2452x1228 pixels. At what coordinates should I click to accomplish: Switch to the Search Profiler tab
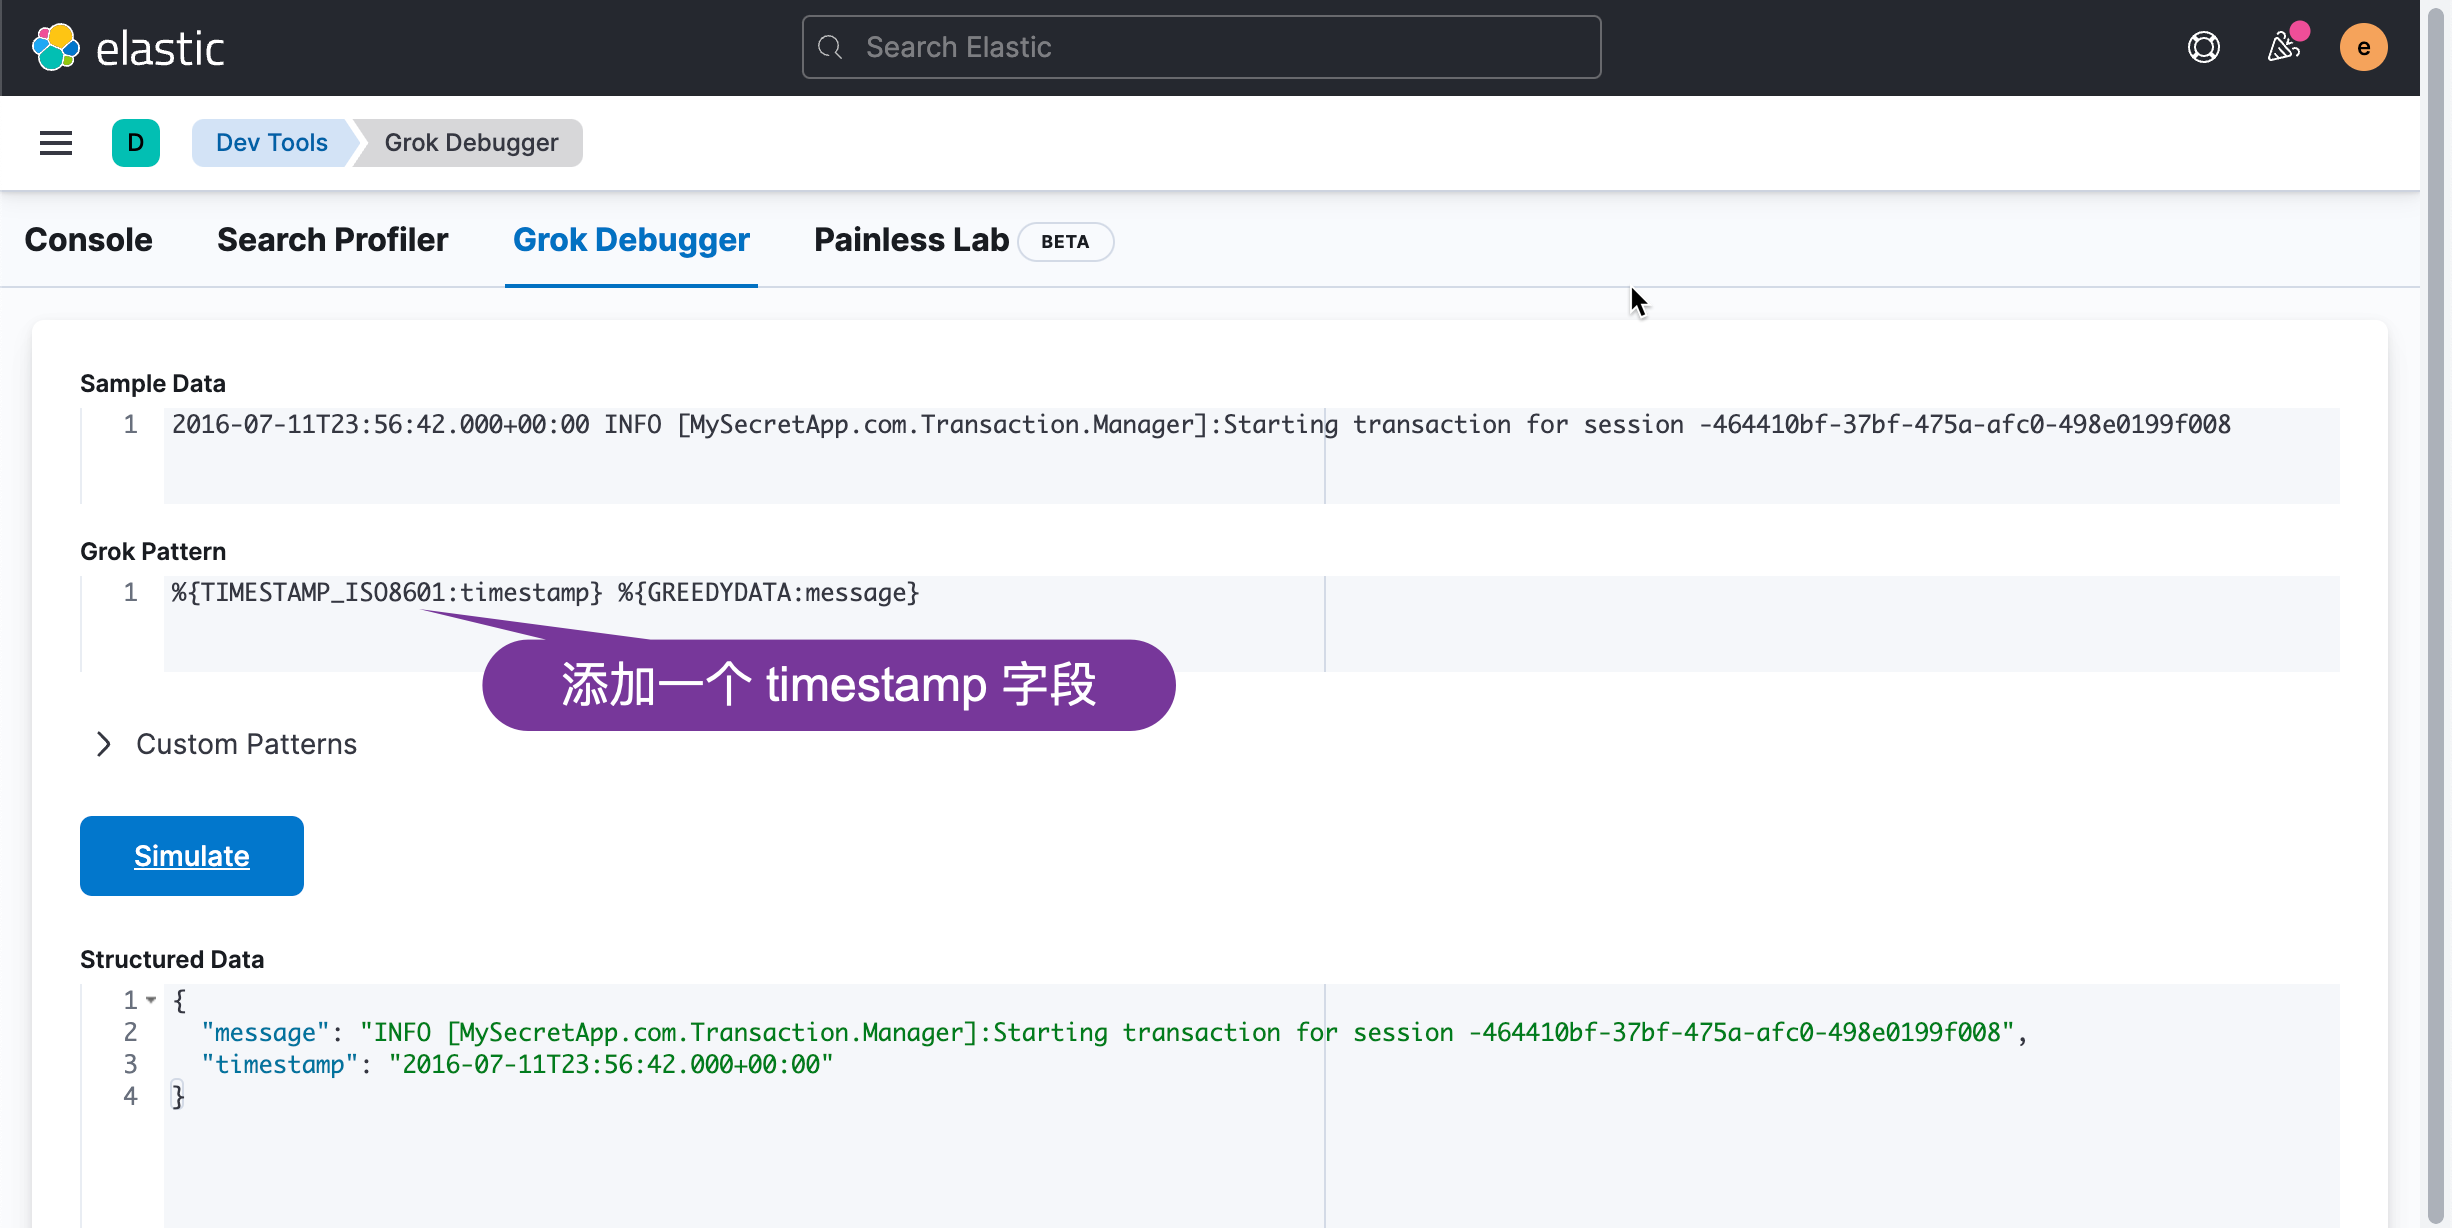click(332, 240)
